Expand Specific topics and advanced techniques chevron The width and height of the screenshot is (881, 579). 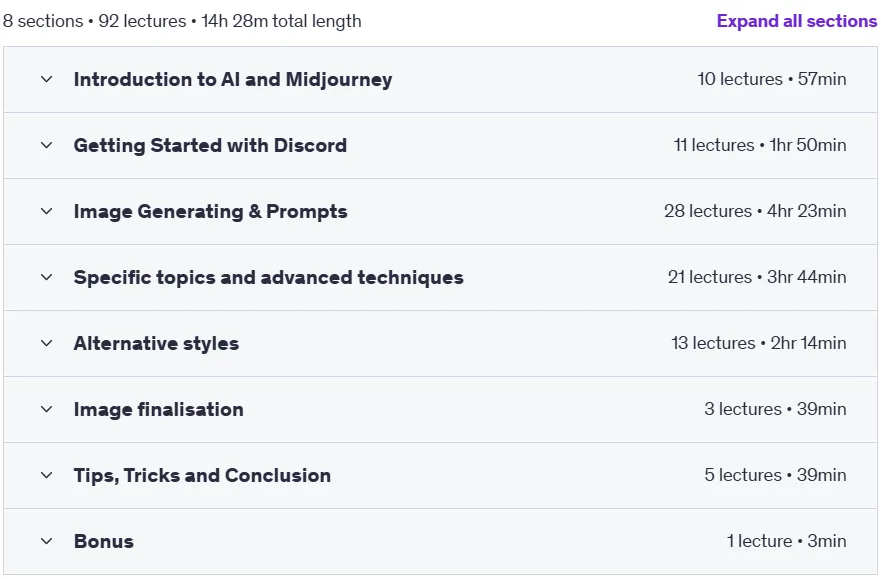click(x=47, y=277)
